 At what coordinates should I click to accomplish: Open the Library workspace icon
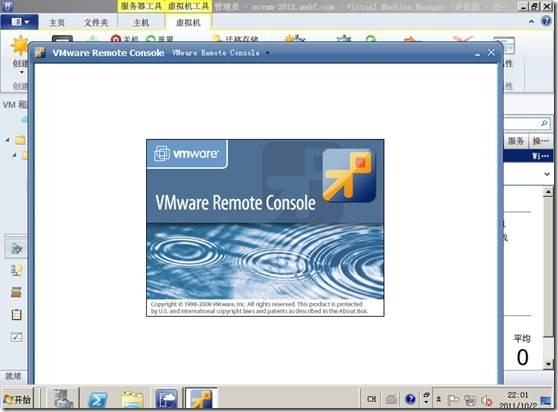pyautogui.click(x=16, y=292)
